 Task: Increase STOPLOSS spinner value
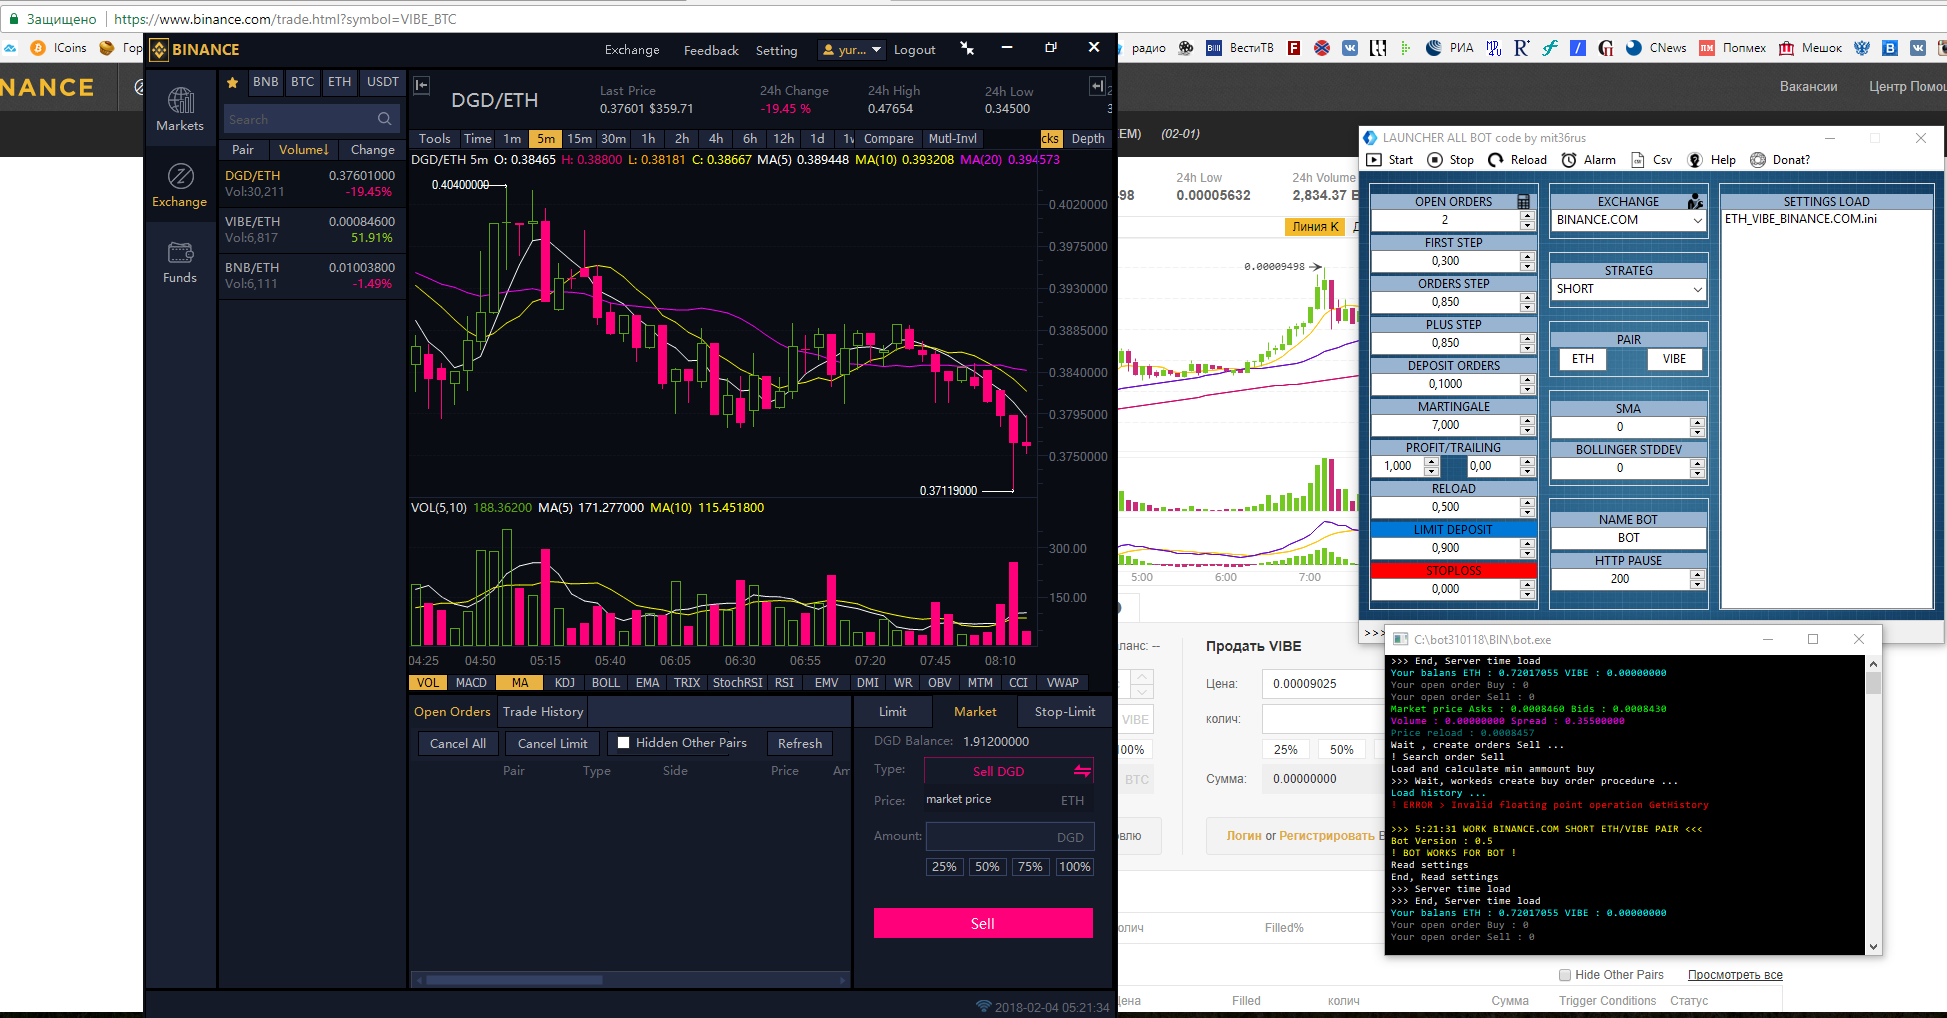[x=1527, y=584]
